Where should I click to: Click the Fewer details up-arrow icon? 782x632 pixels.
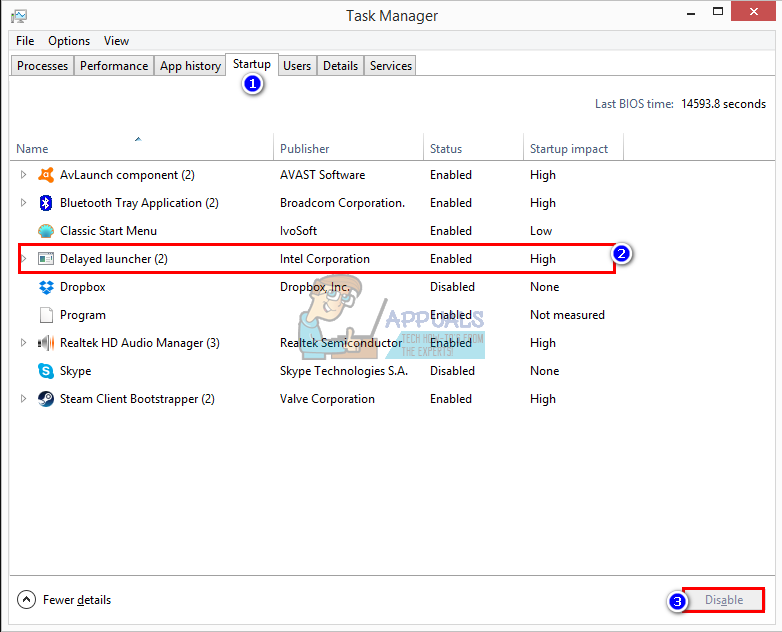[x=26, y=600]
